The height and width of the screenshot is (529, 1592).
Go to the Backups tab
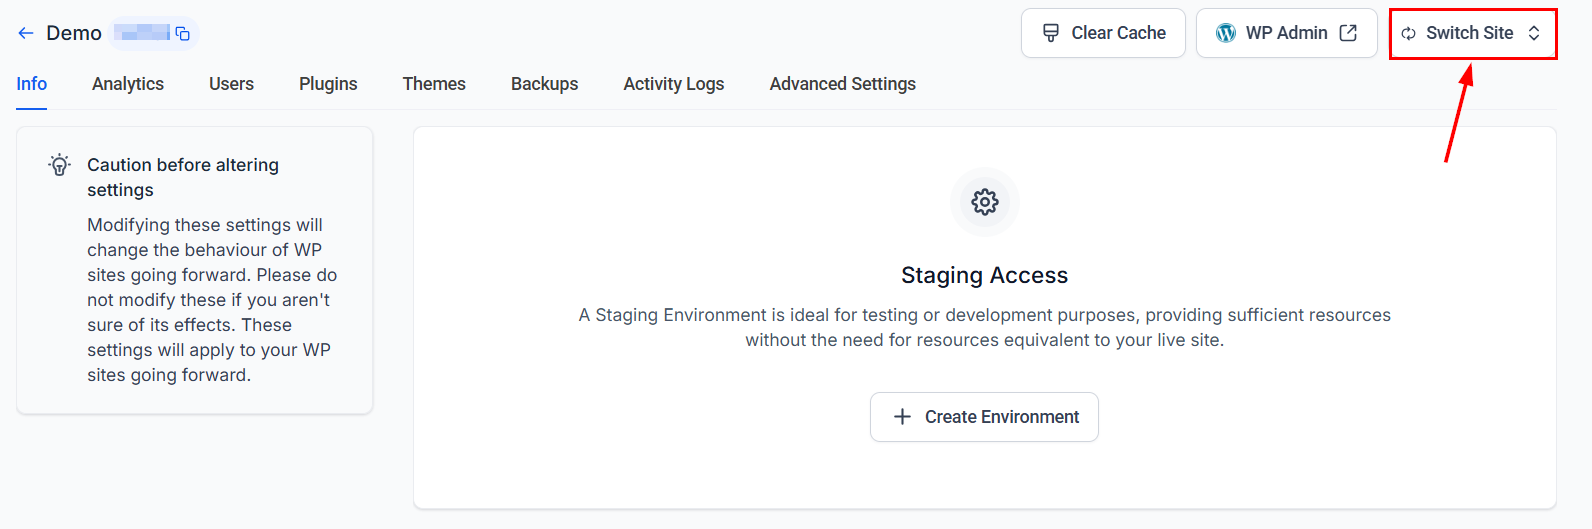click(x=544, y=84)
